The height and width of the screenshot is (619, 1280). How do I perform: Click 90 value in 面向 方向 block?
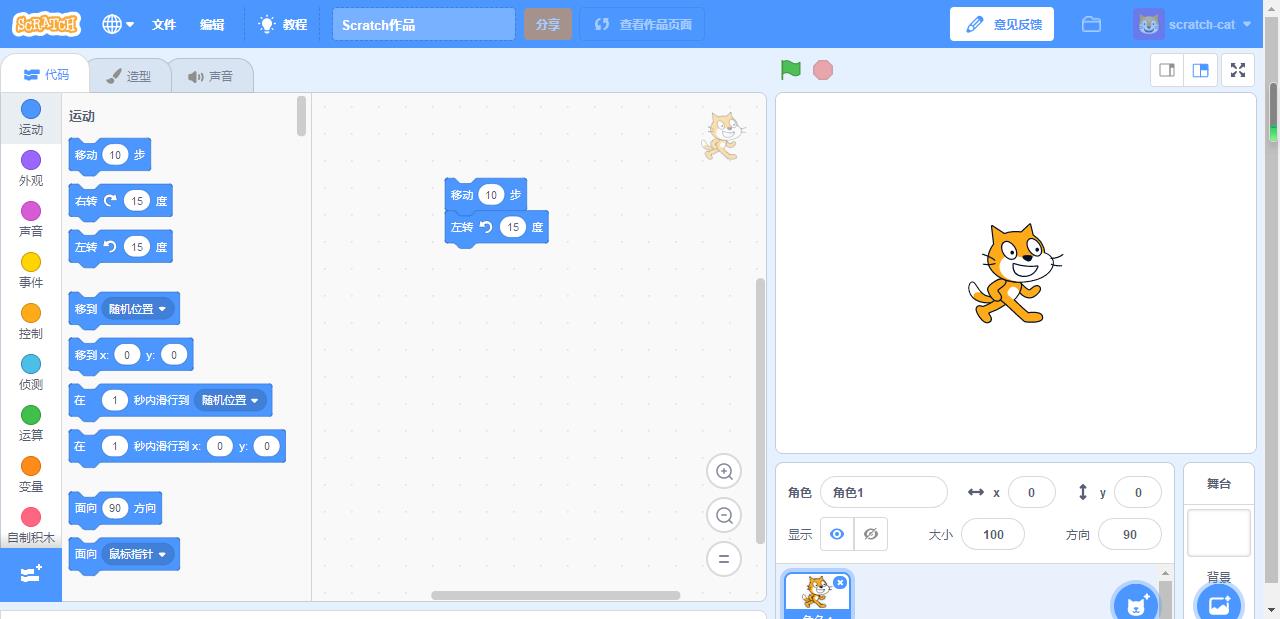[115, 508]
